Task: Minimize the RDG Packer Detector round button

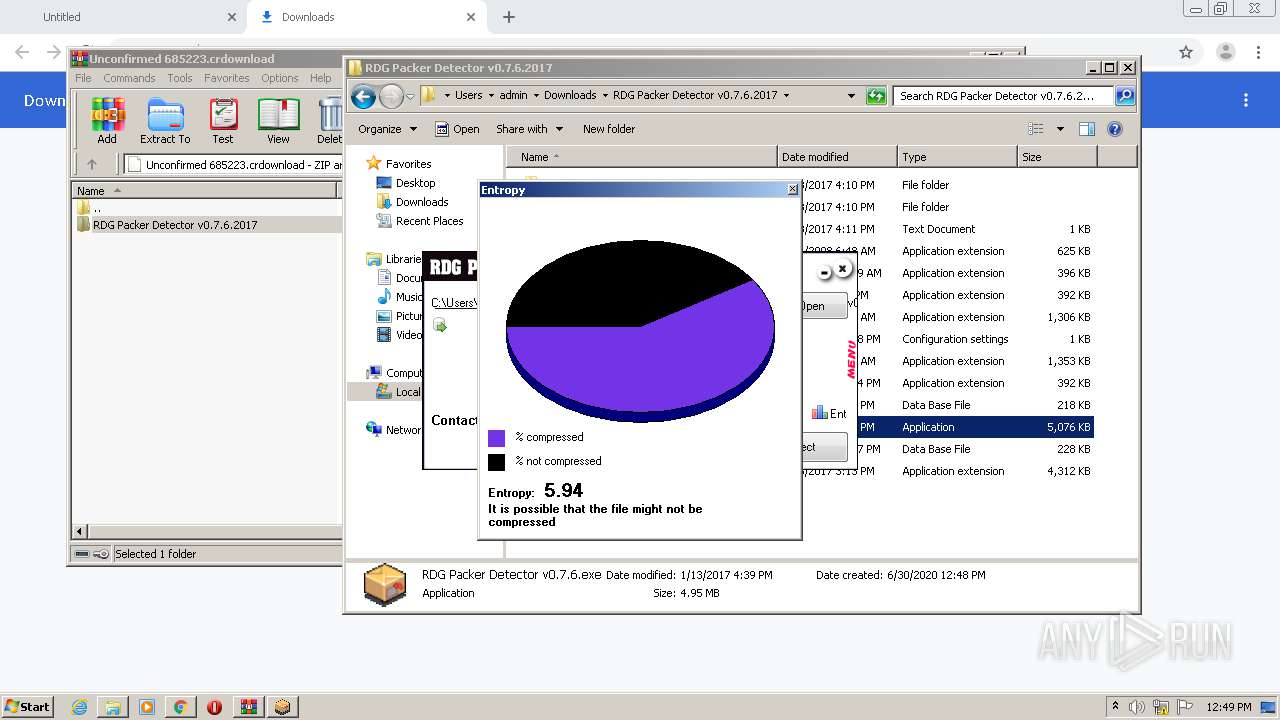Action: tap(825, 272)
